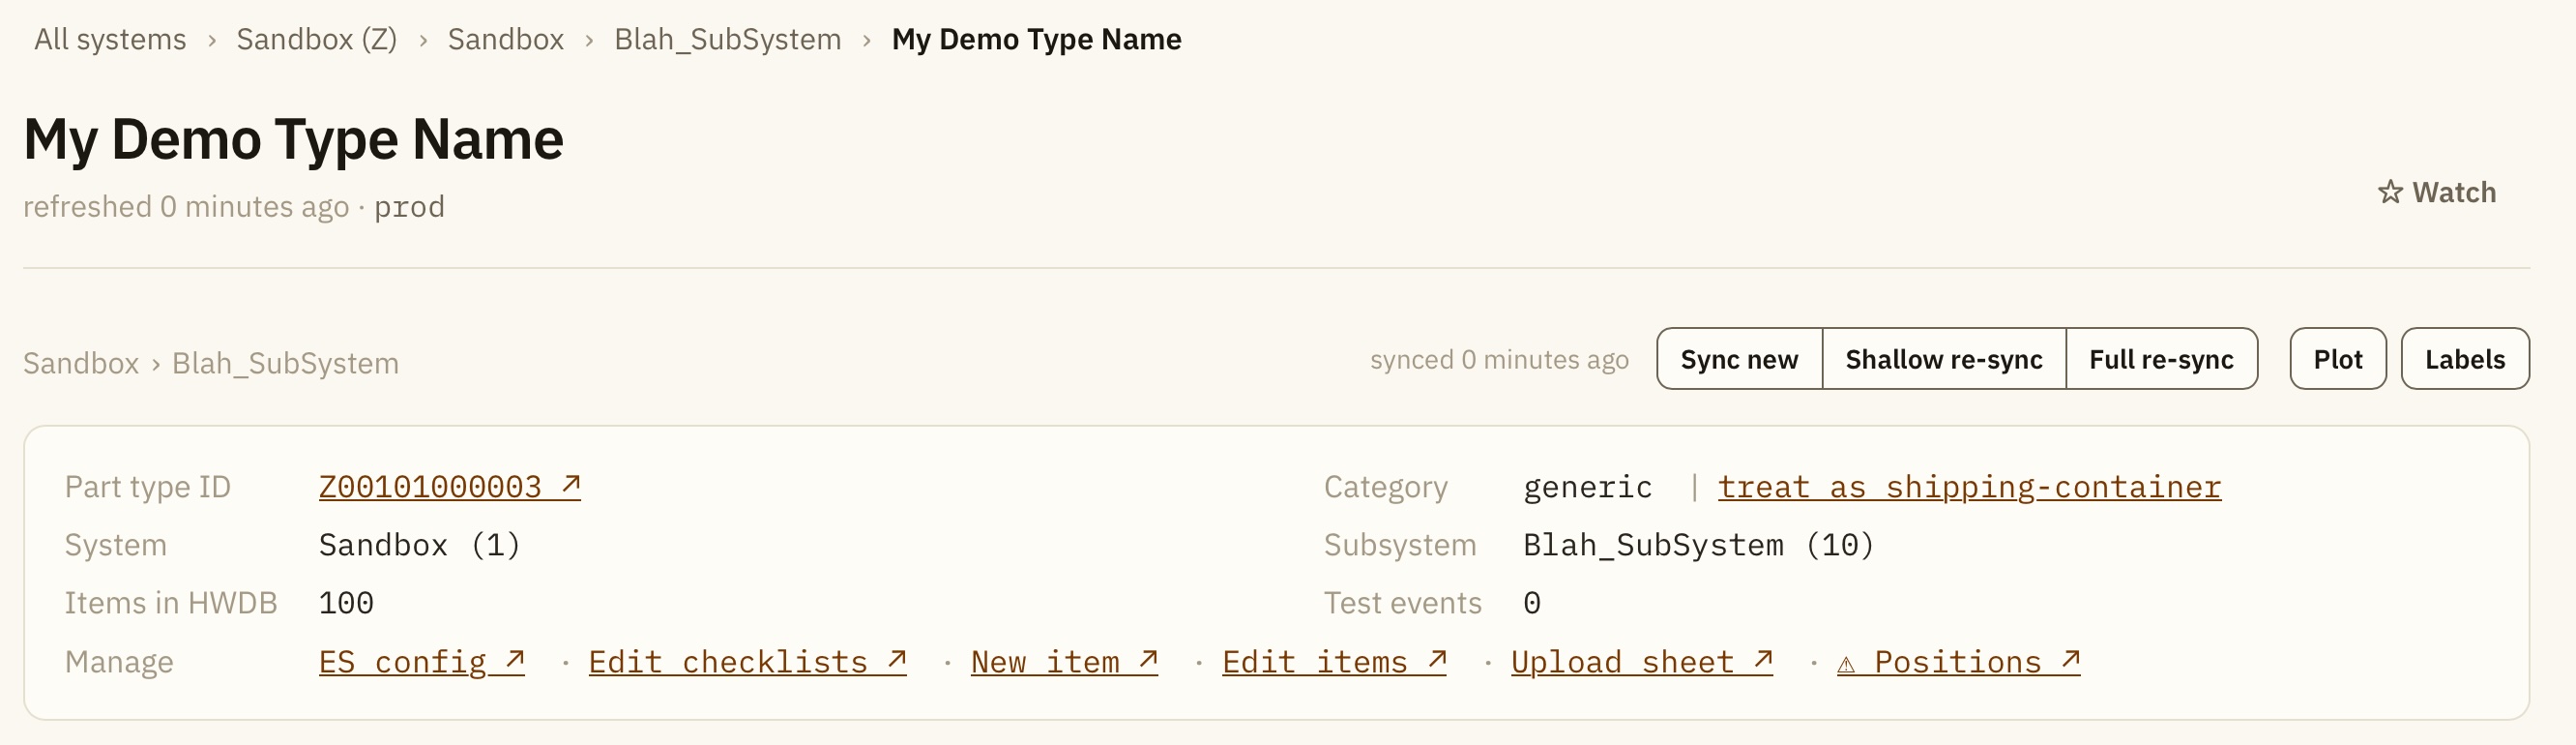The height and width of the screenshot is (745, 2576).
Task: Click the 'prod' environment label
Action: 409,207
